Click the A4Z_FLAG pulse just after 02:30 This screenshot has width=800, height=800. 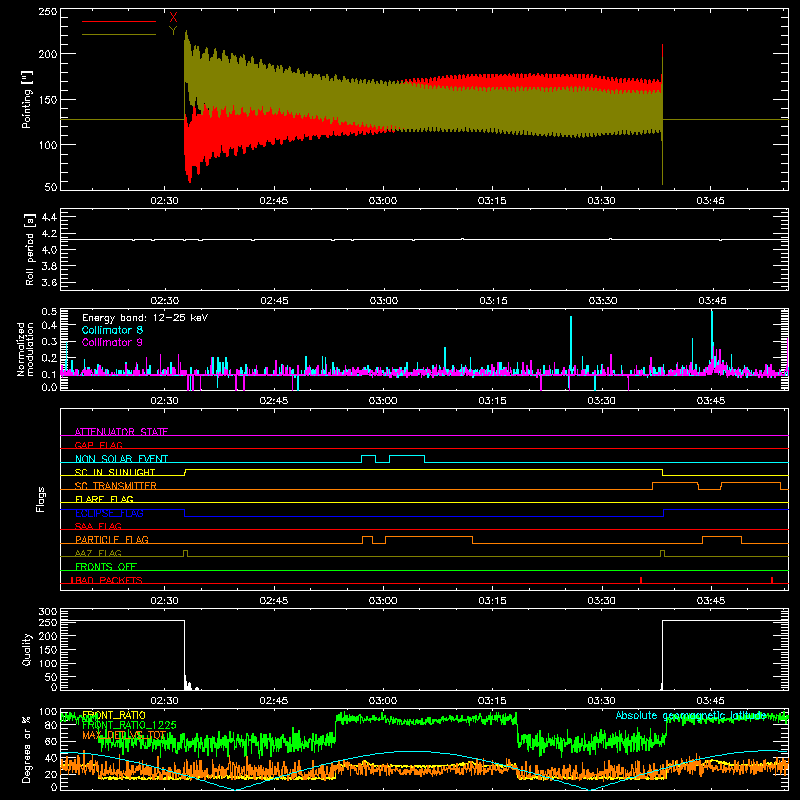point(185,554)
